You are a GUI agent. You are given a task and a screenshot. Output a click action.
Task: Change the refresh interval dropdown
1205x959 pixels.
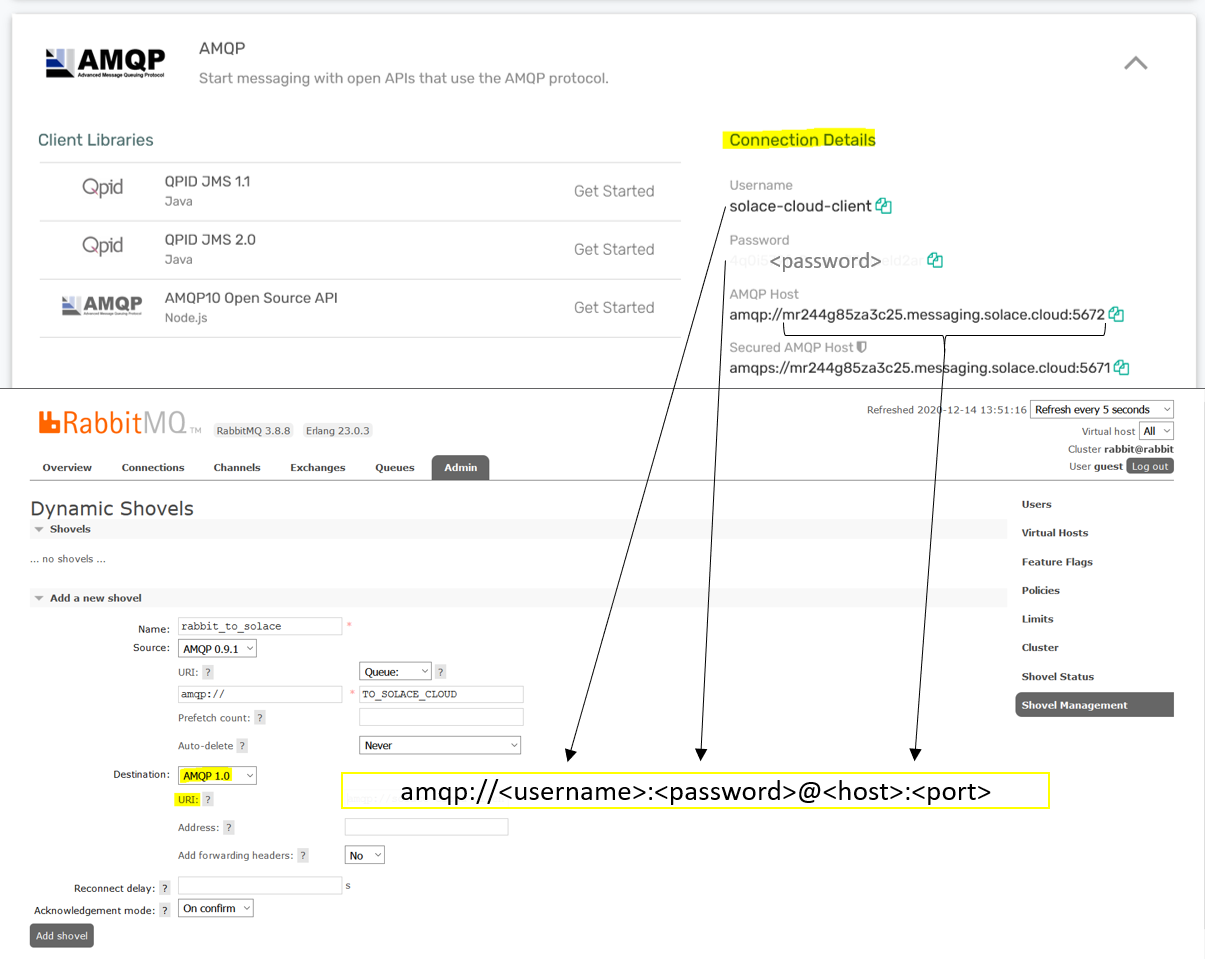click(1101, 409)
